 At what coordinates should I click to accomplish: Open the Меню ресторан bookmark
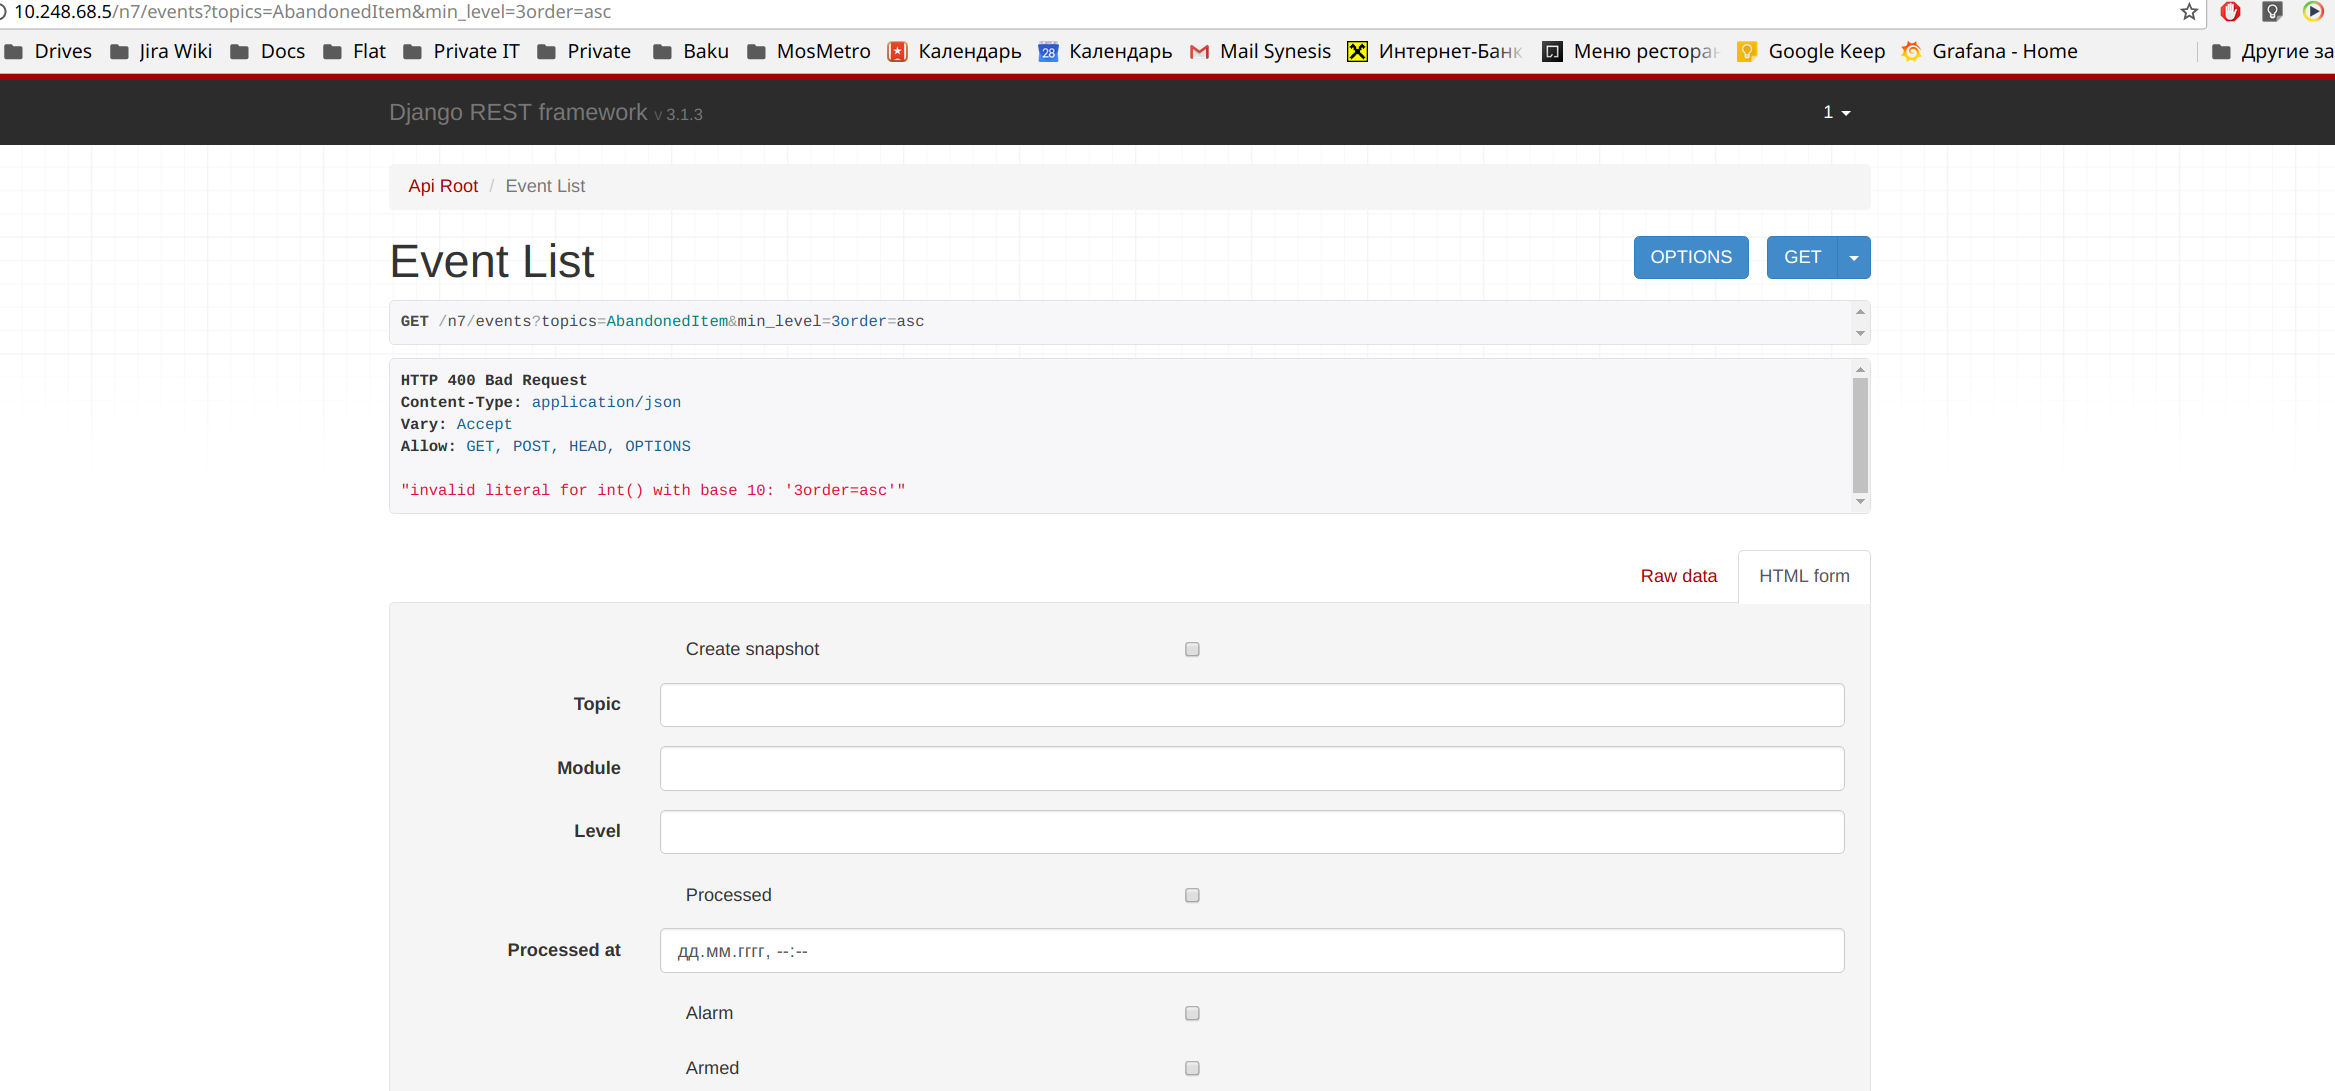tap(1630, 51)
